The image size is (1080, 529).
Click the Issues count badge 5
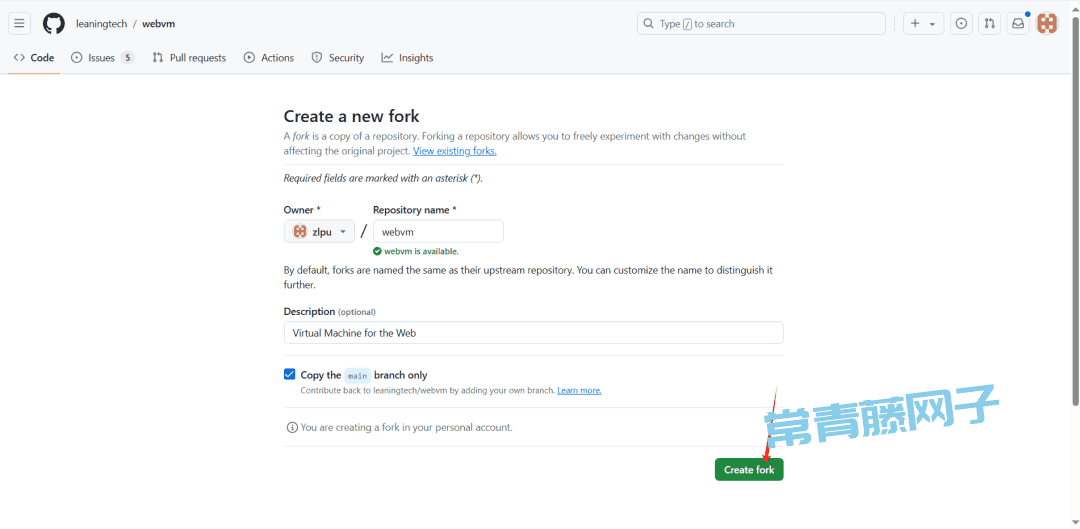127,58
